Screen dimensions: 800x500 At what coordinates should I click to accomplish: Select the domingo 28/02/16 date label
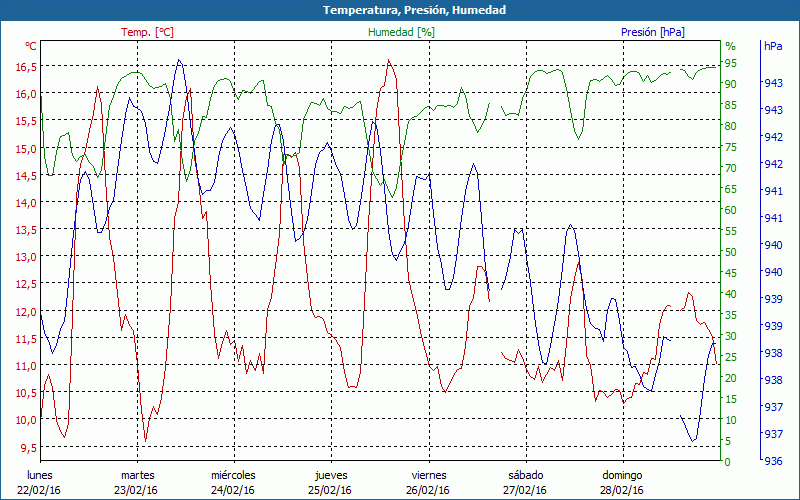coord(622,482)
